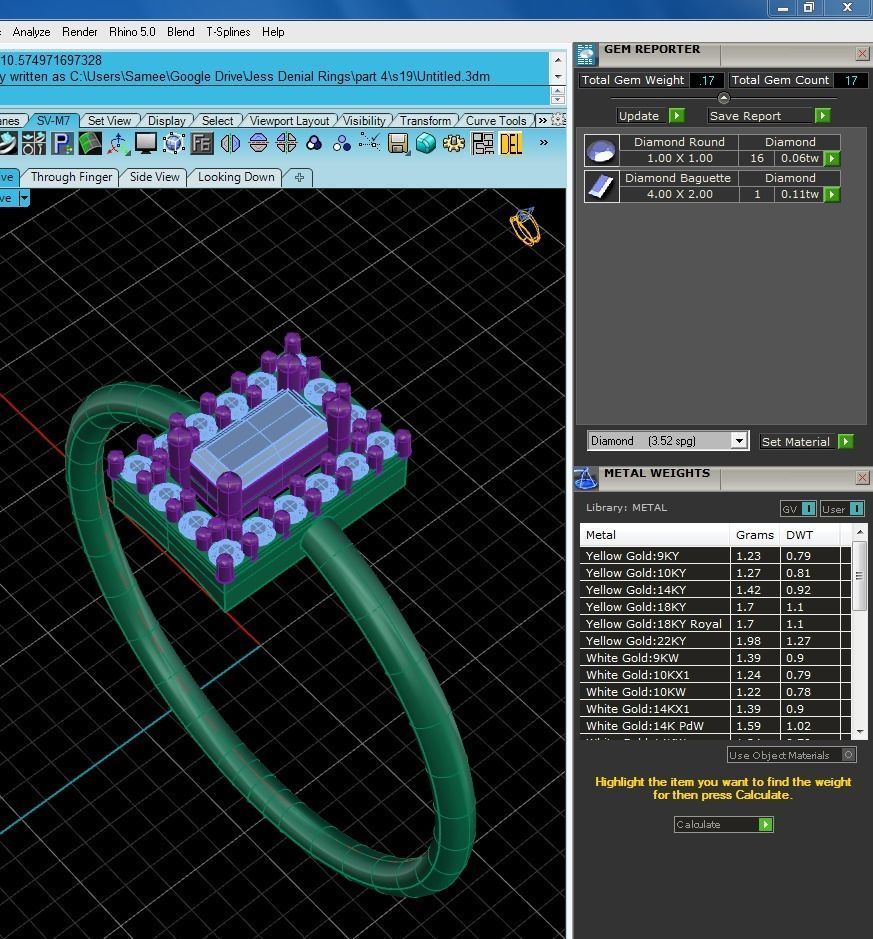This screenshot has height=939, width=873.
Task: Click the floppy disk save icon
Action: [x=398, y=144]
